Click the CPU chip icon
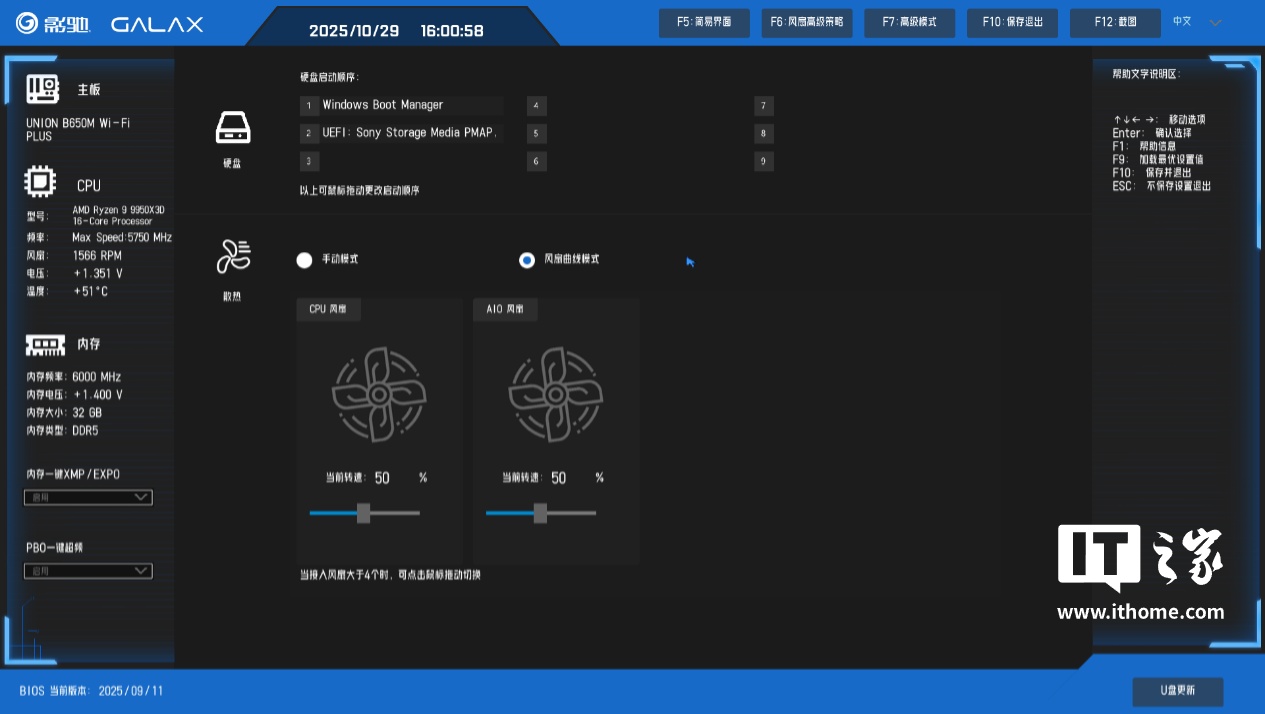The height and width of the screenshot is (714, 1265). pyautogui.click(x=41, y=183)
